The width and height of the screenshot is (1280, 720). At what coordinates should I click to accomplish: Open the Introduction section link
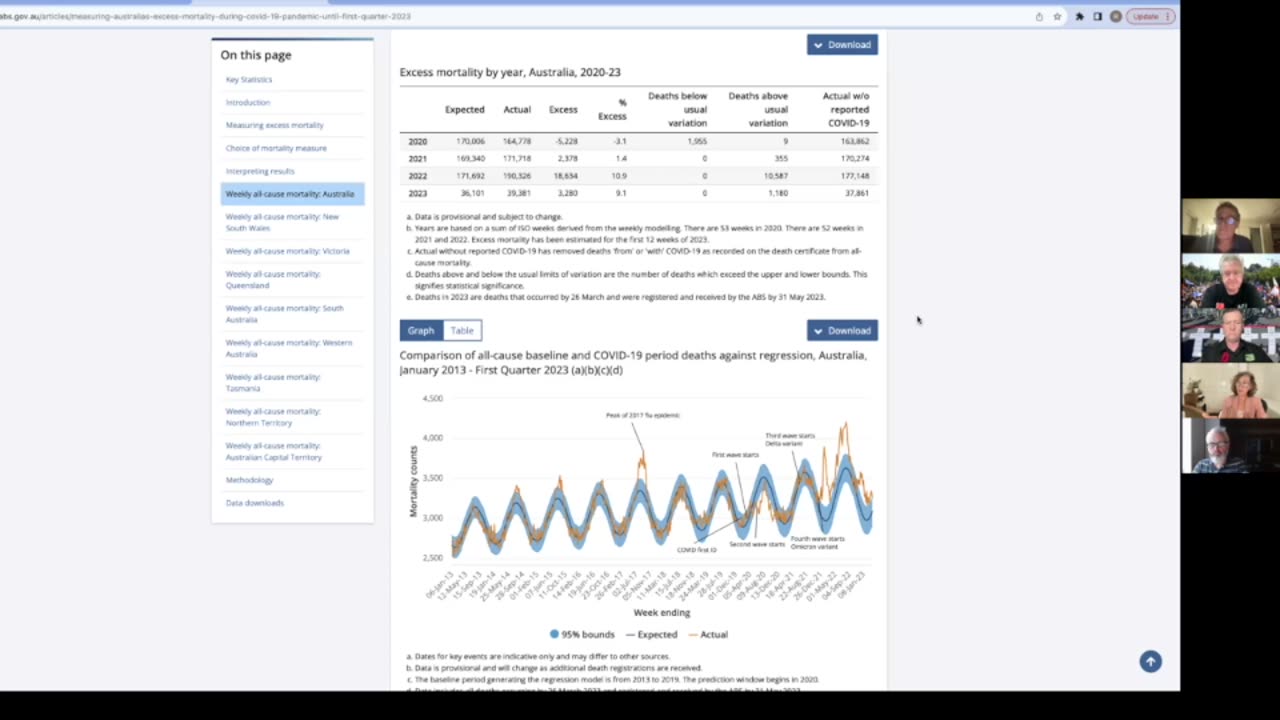248,102
